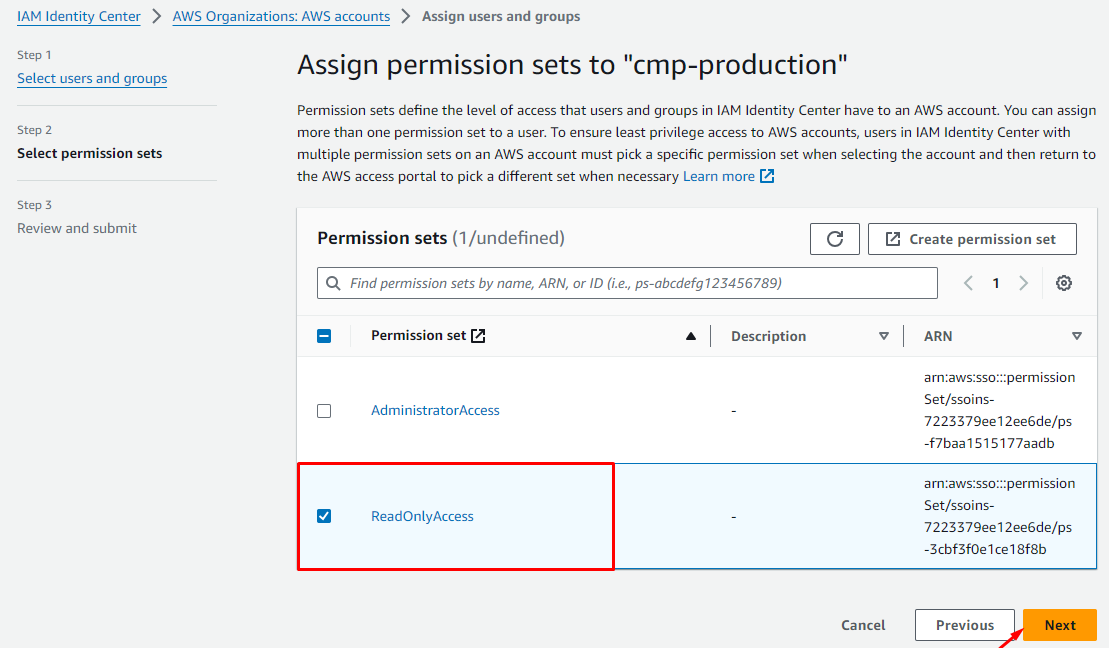Click the Learn more external link icon
Screen dimensions: 1109x648
[767, 177]
